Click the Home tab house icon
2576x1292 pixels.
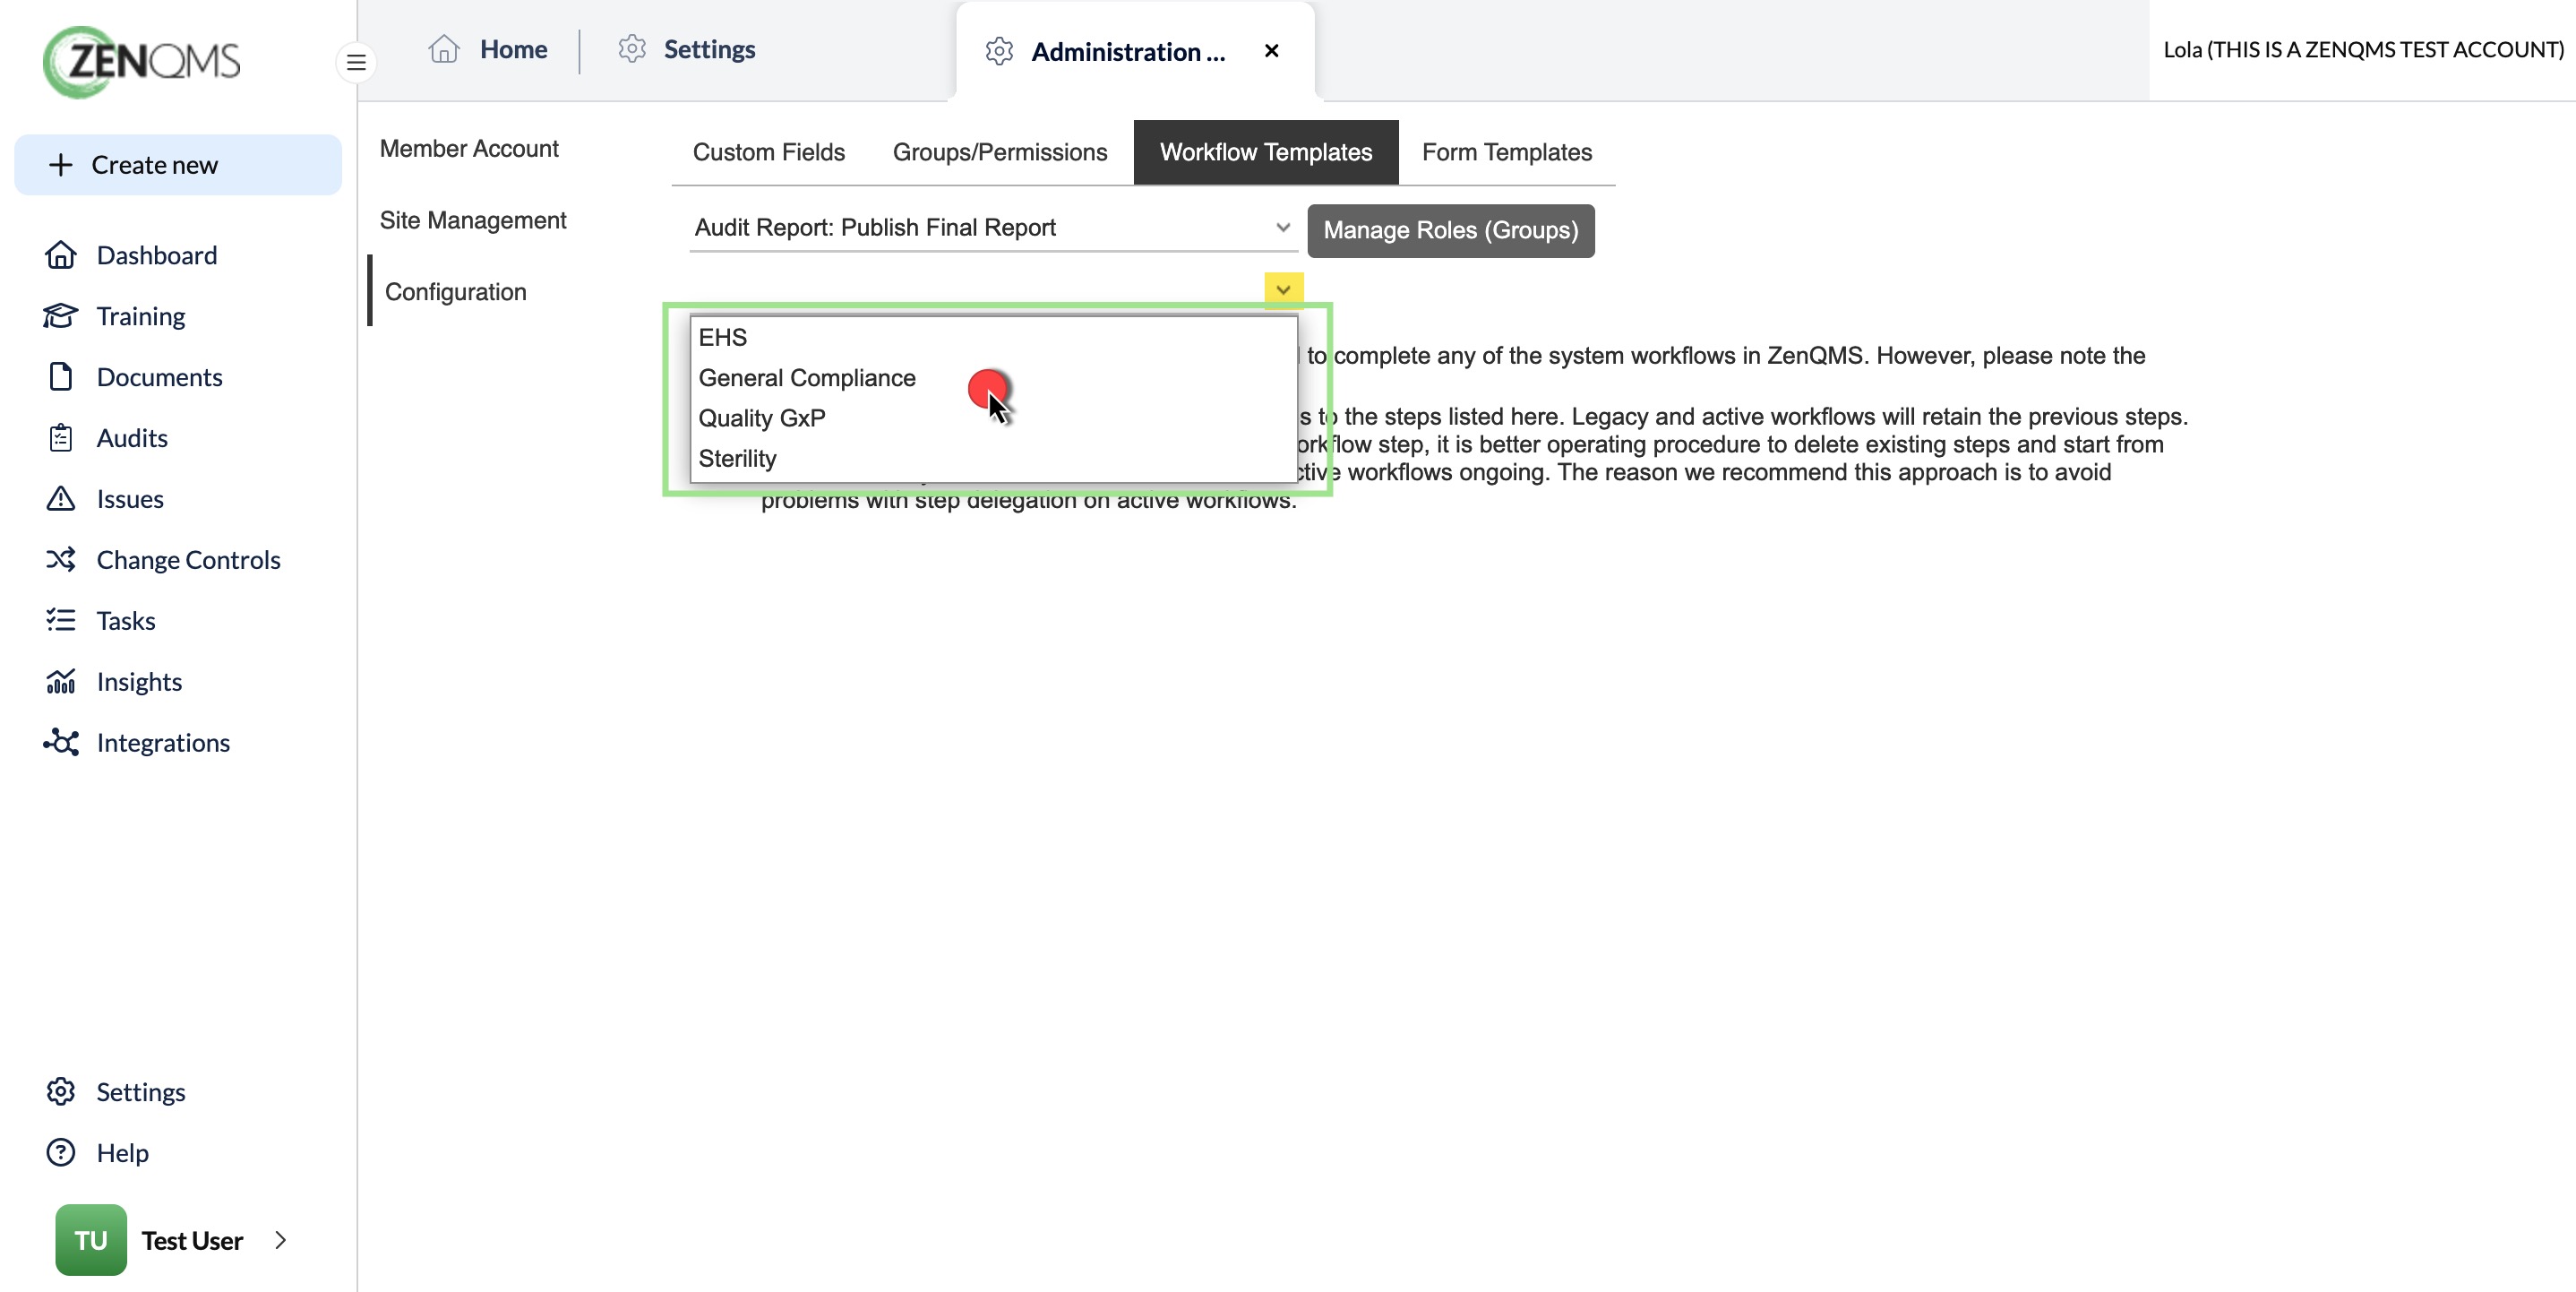pyautogui.click(x=444, y=49)
